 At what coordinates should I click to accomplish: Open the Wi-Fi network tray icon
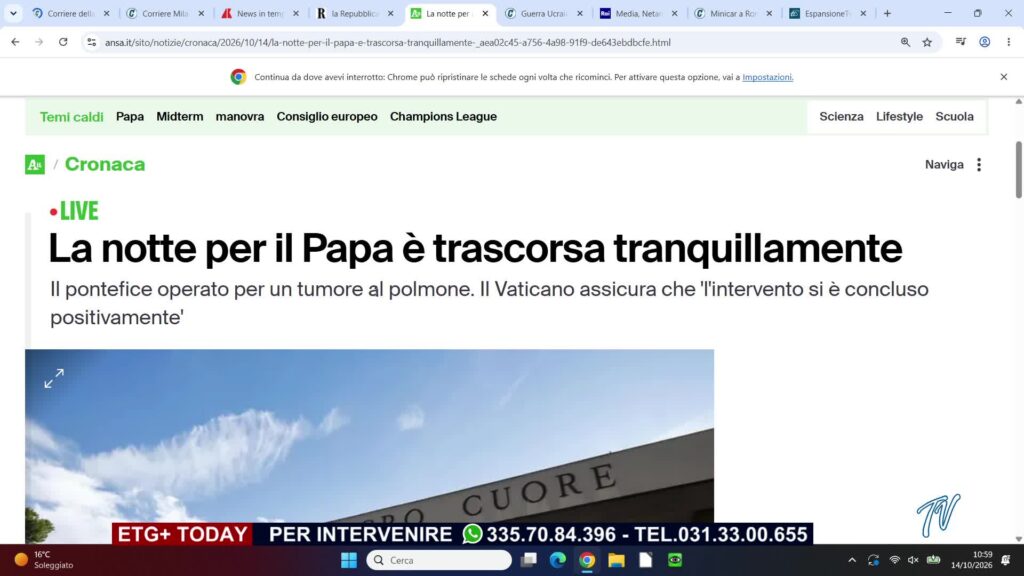(x=895, y=560)
